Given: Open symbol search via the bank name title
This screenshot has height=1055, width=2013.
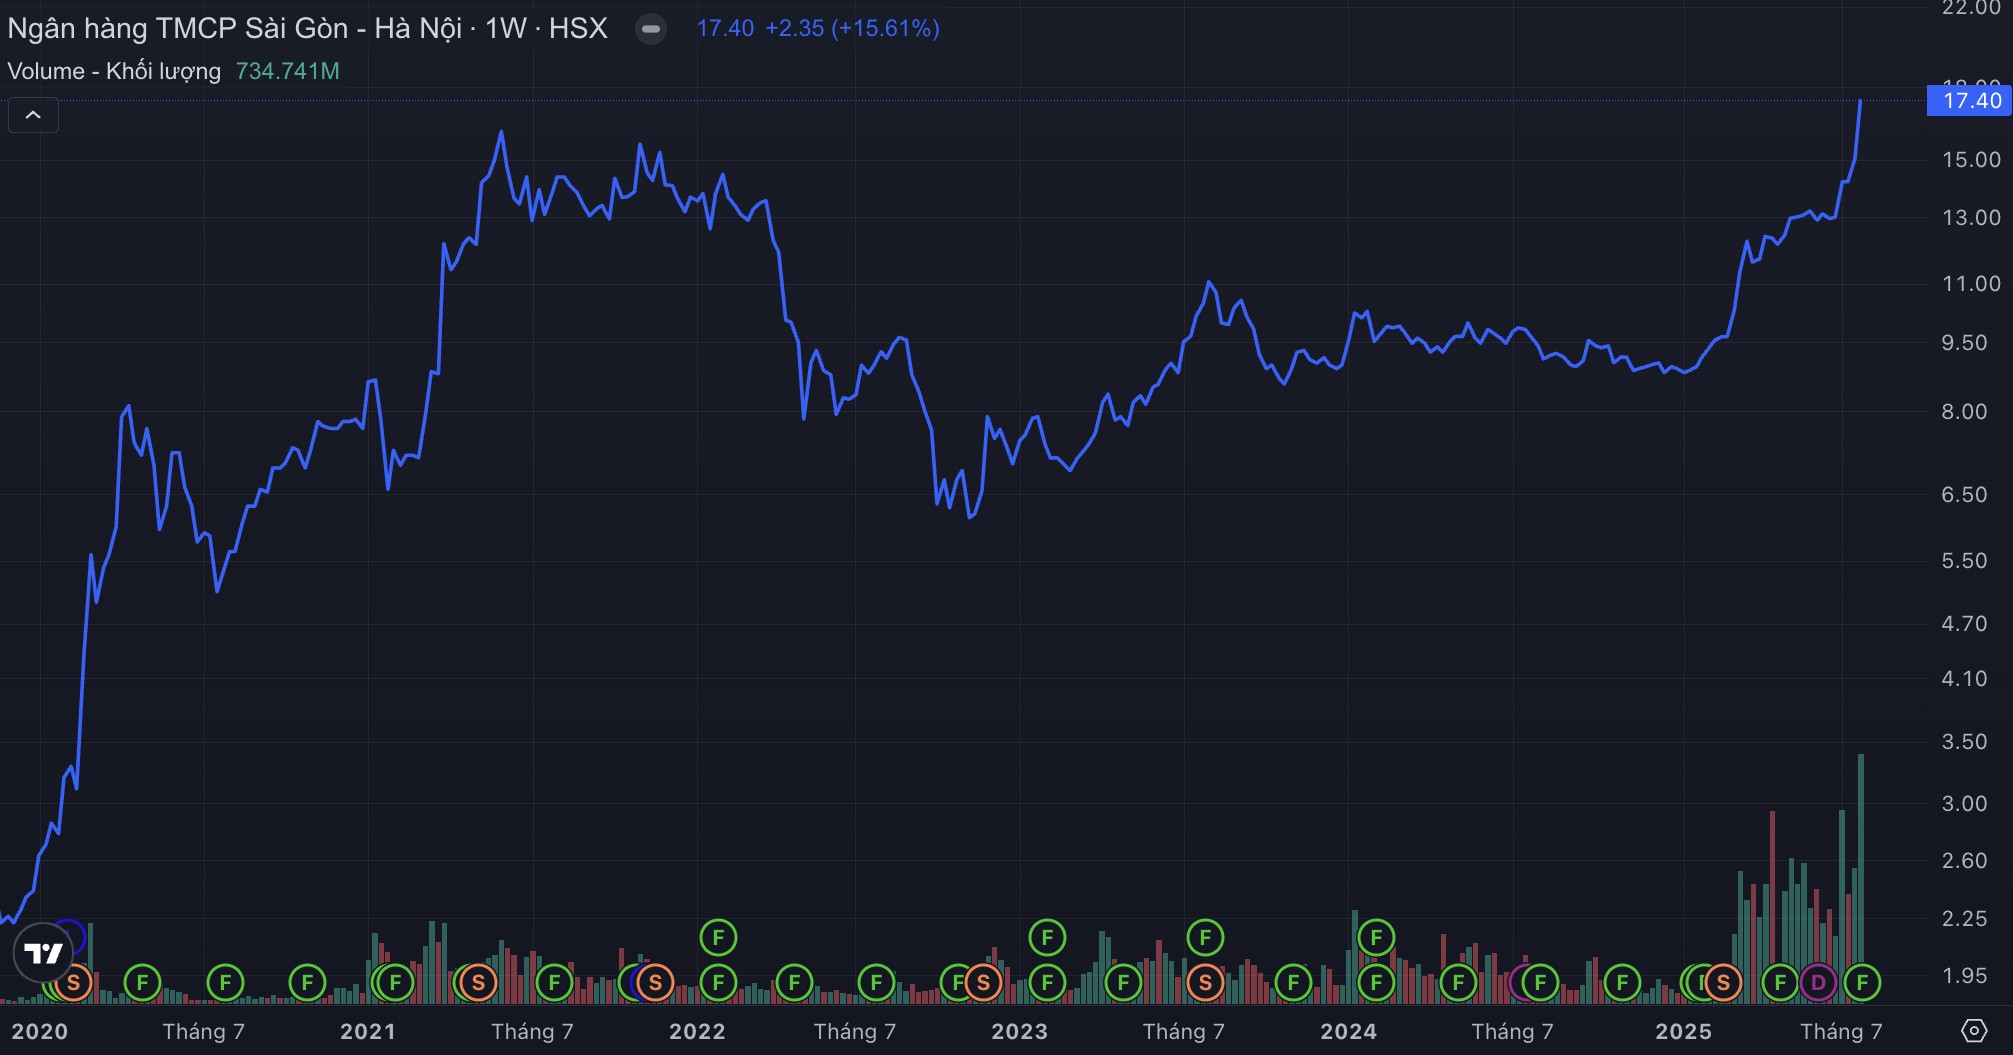Looking at the screenshot, I should (x=233, y=29).
